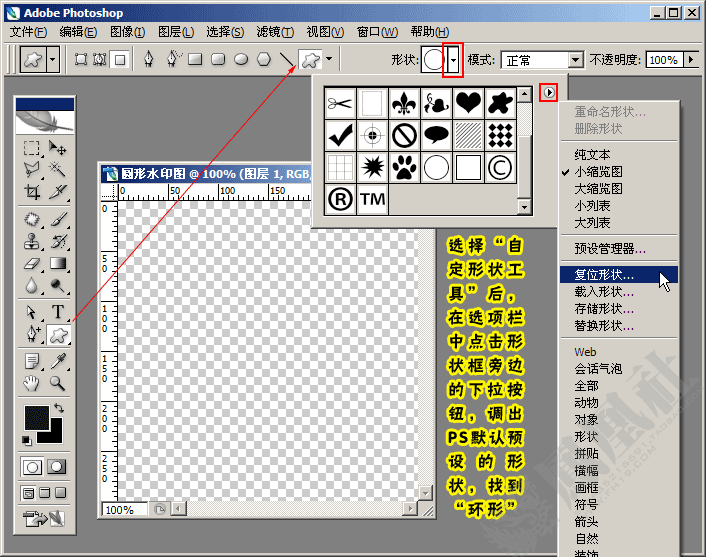706x557 pixels.
Task: Select the Polygonal Lasso tool
Action: (x=32, y=170)
